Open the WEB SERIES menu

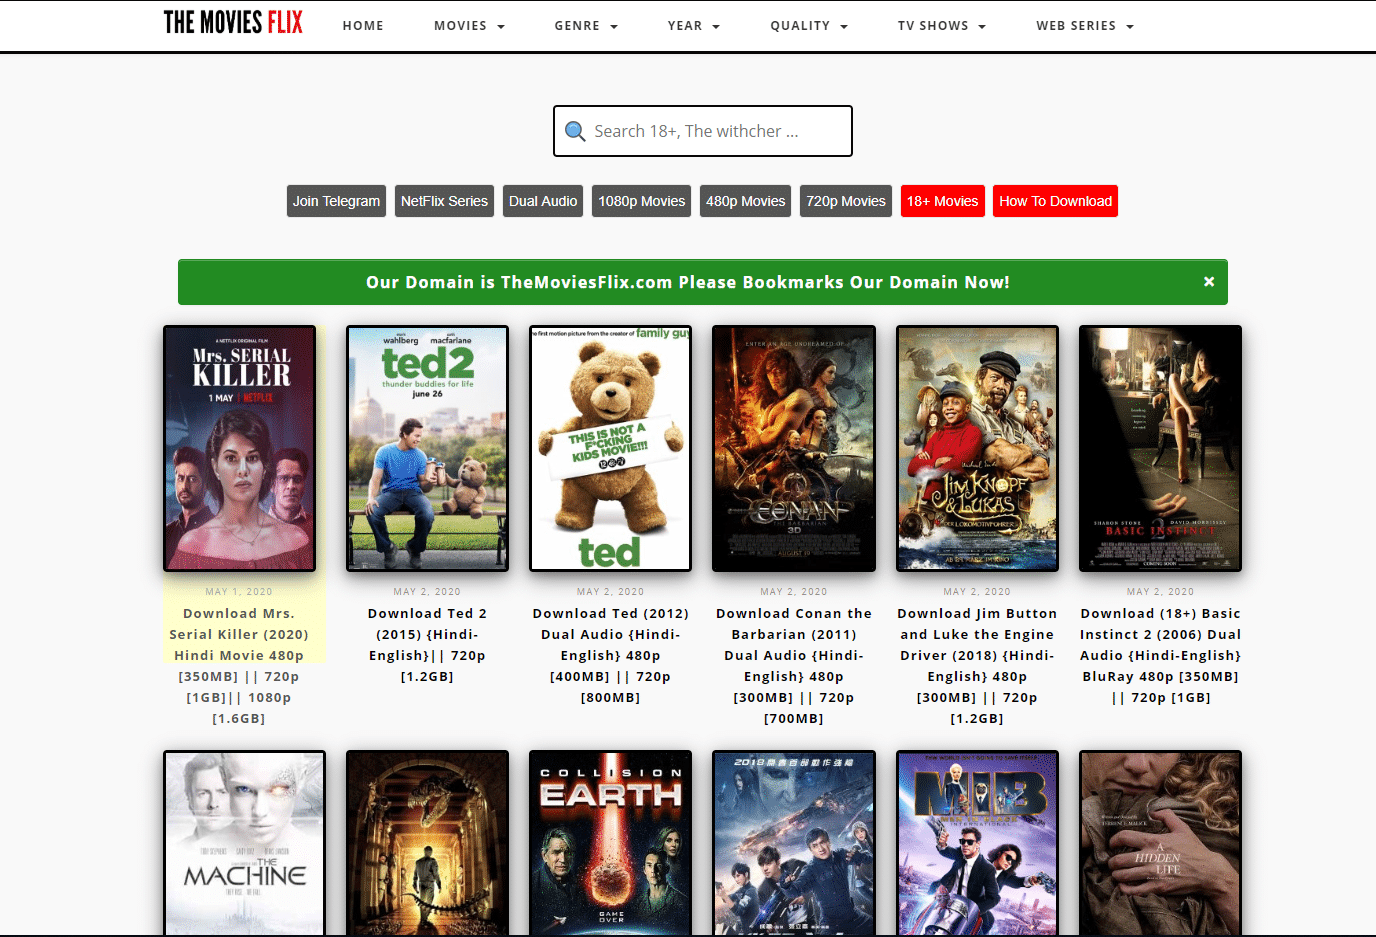pos(1084,26)
